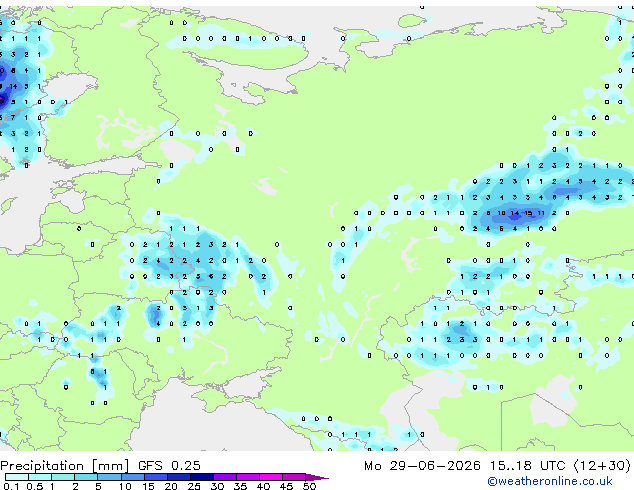Click the '15..18 UTC' time range text
Viewport: 634px width, 490px height.
(527, 466)
